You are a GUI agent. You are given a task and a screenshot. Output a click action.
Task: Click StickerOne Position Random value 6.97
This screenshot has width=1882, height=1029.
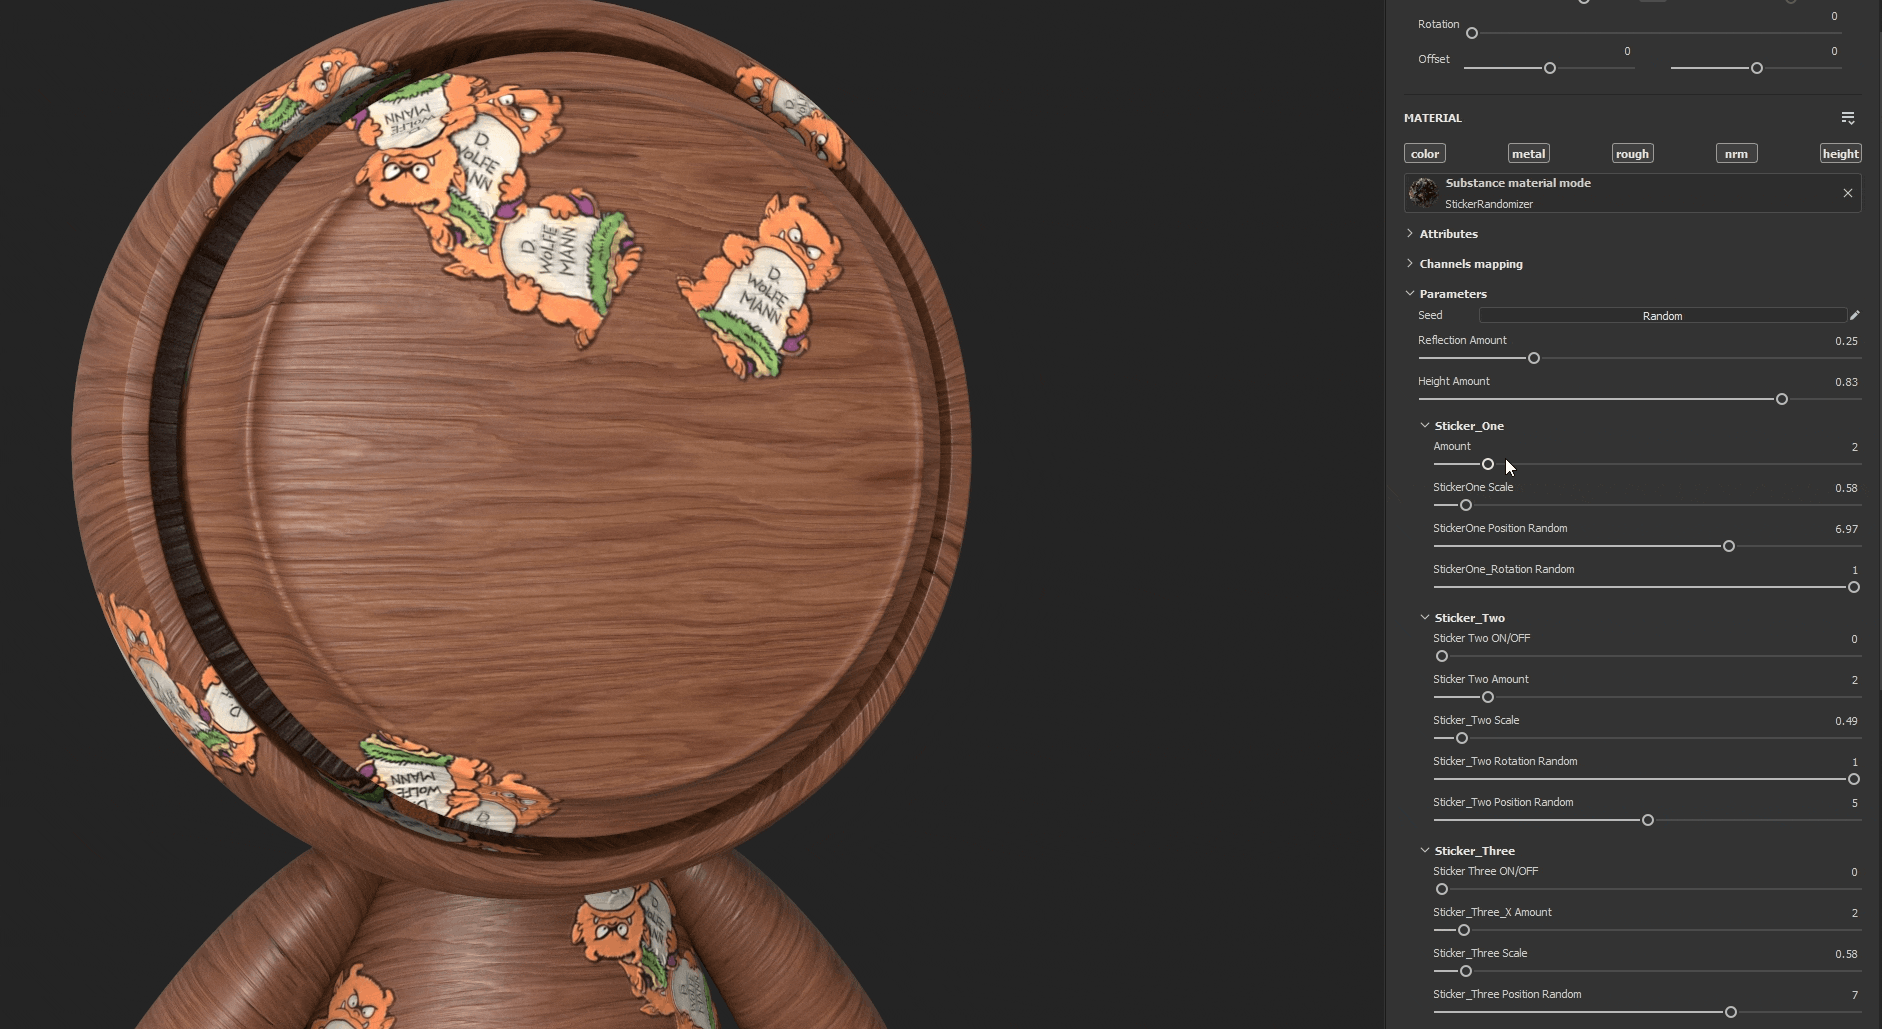[1846, 529]
